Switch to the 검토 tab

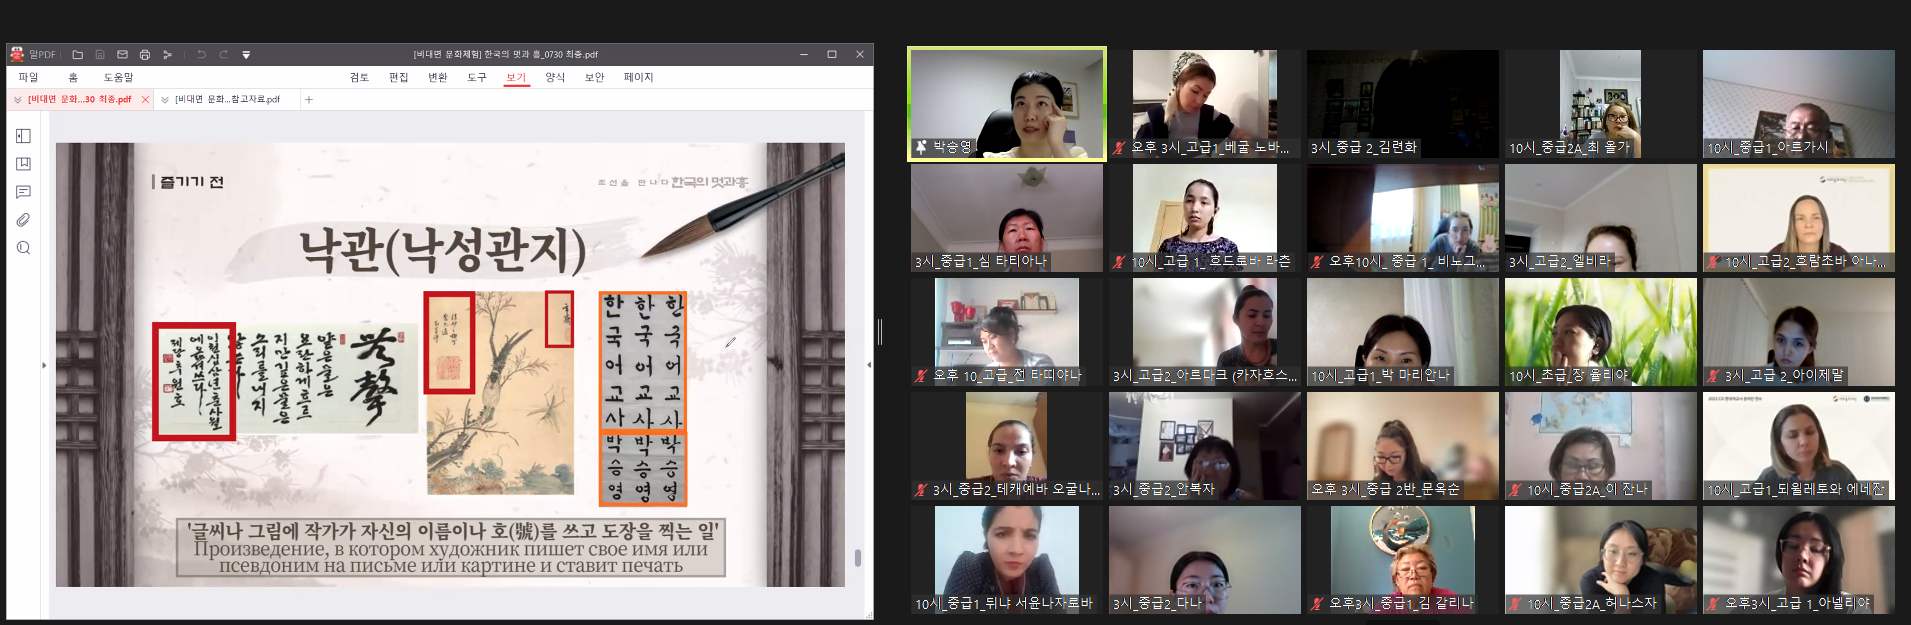click(x=359, y=77)
